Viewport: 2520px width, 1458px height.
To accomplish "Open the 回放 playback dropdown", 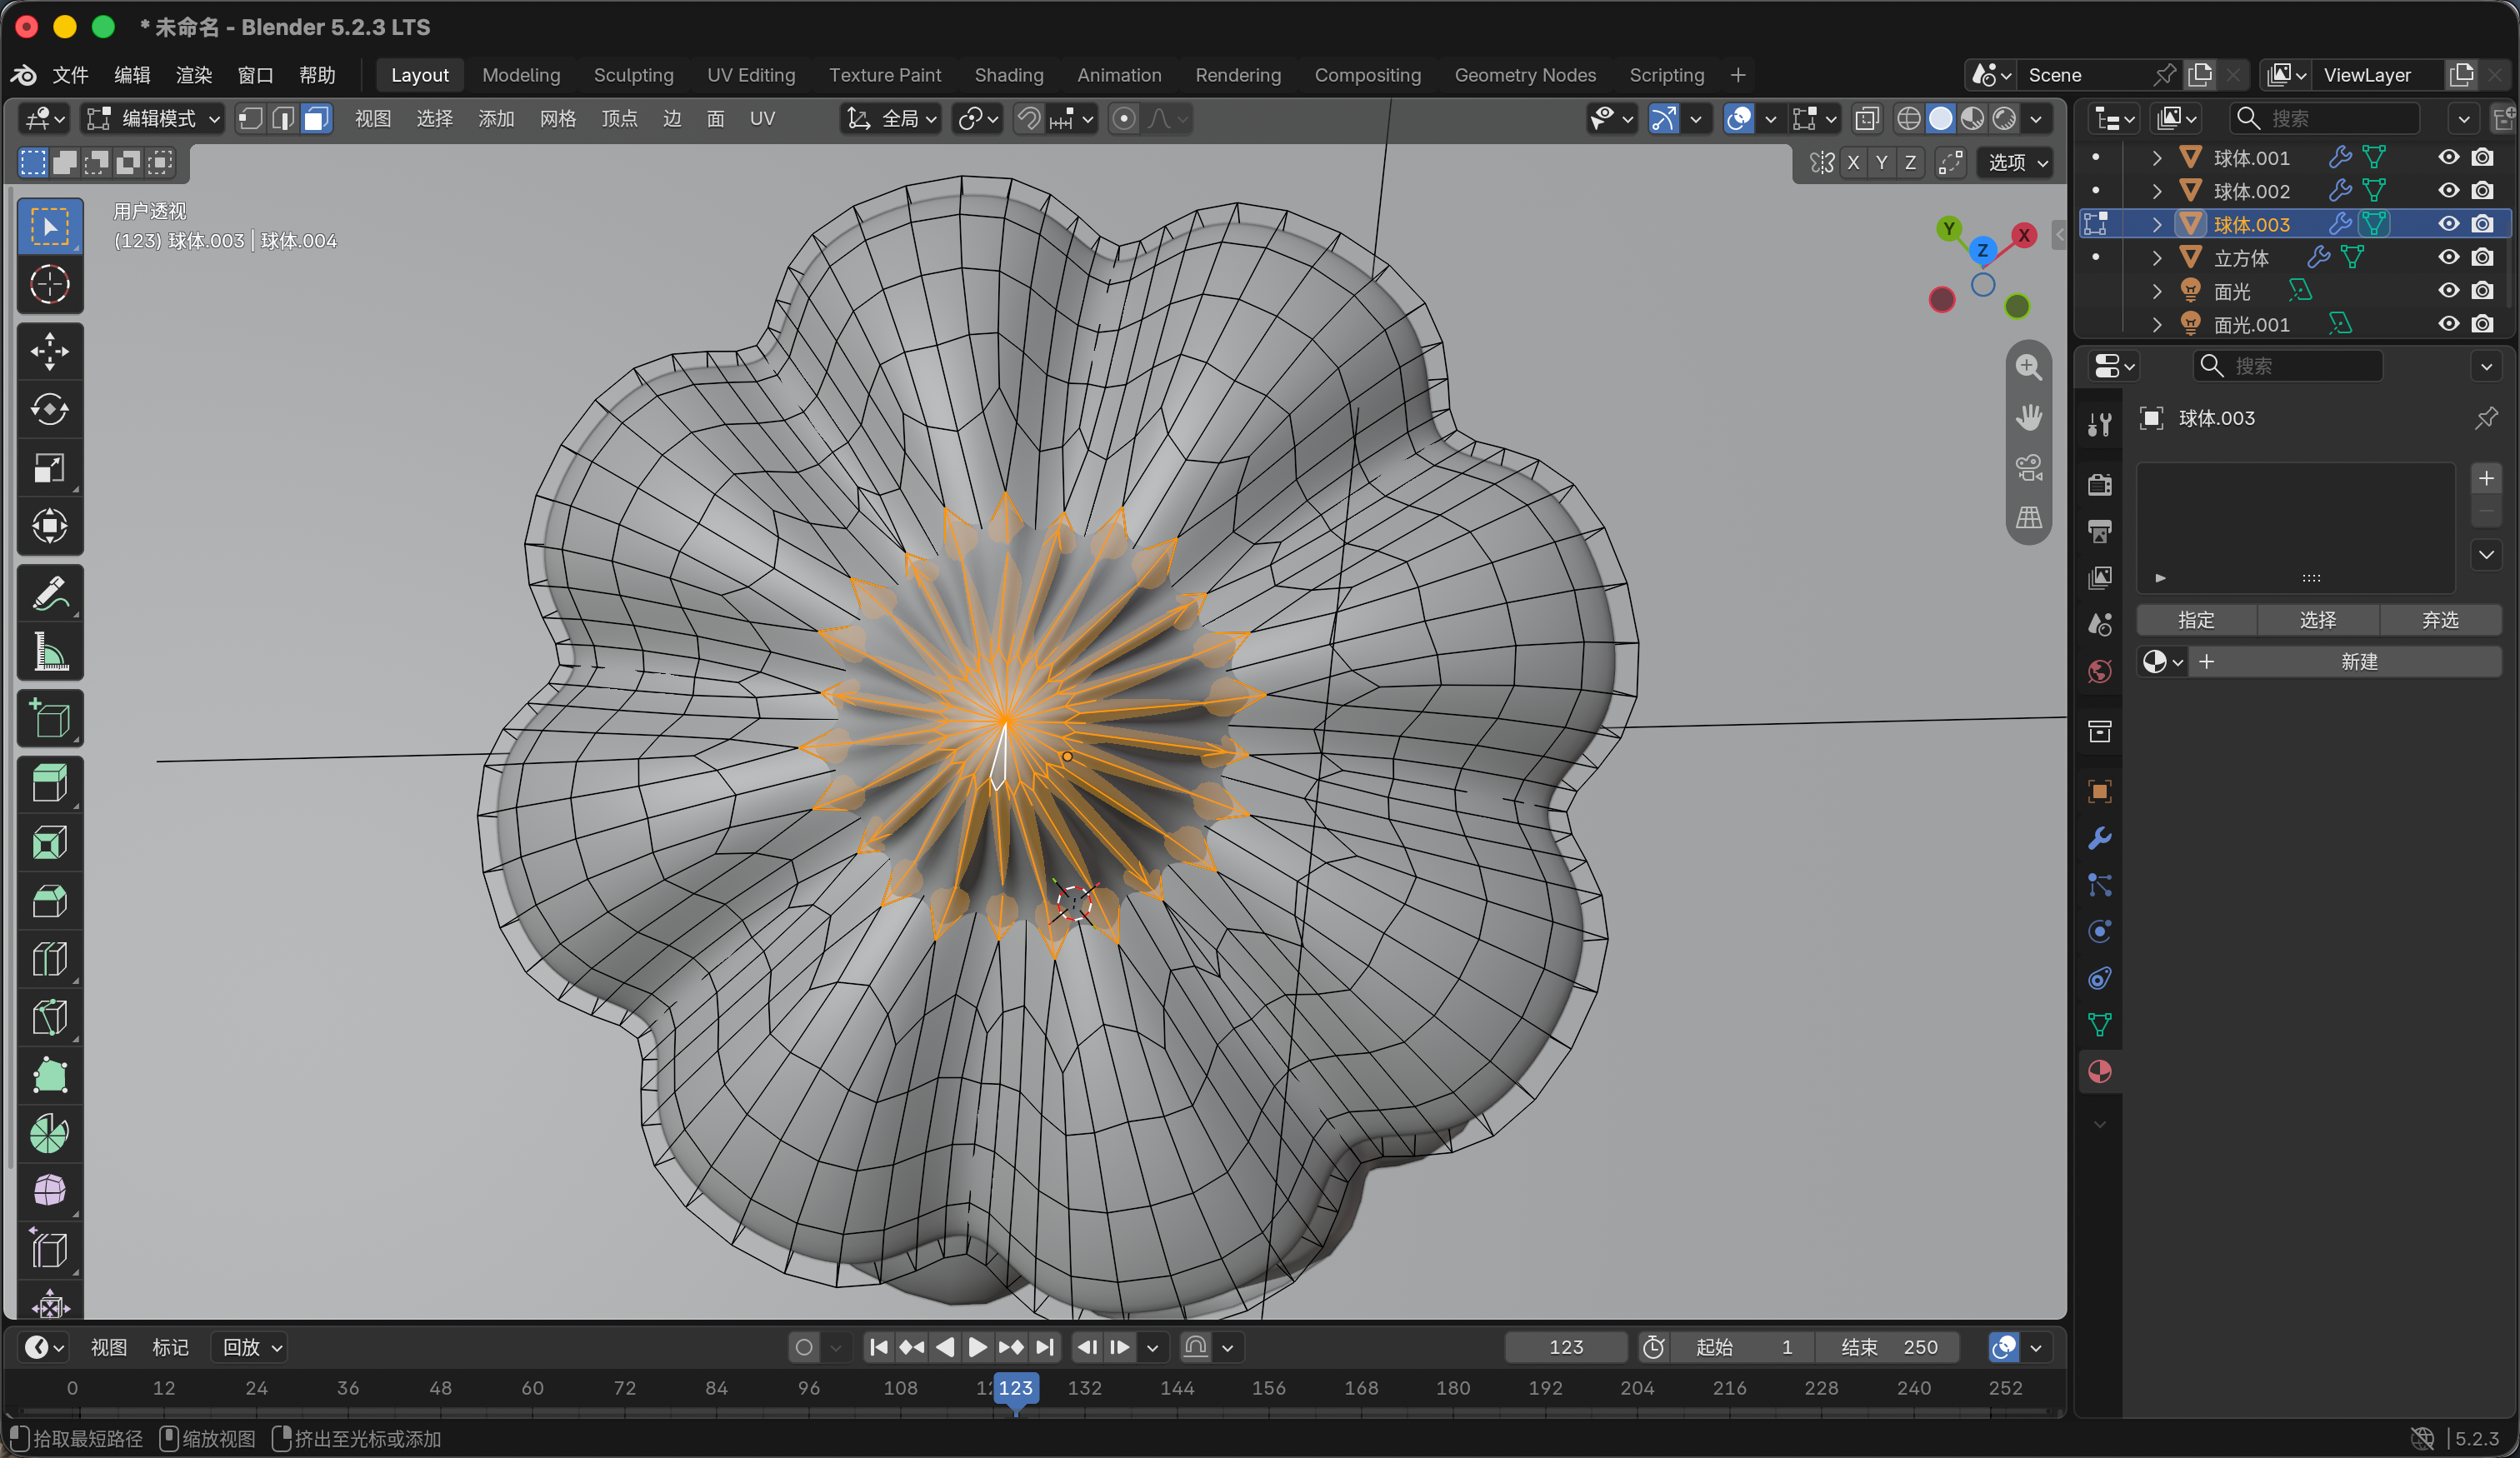I will click(x=250, y=1347).
